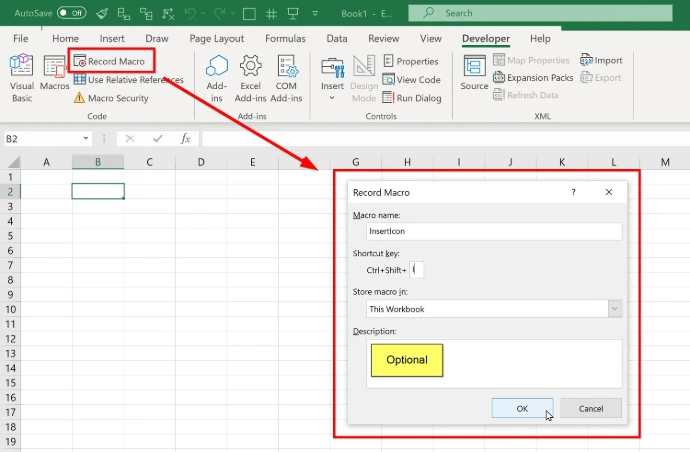The height and width of the screenshot is (452, 690).
Task: Open Macro Security settings
Action: tap(111, 98)
